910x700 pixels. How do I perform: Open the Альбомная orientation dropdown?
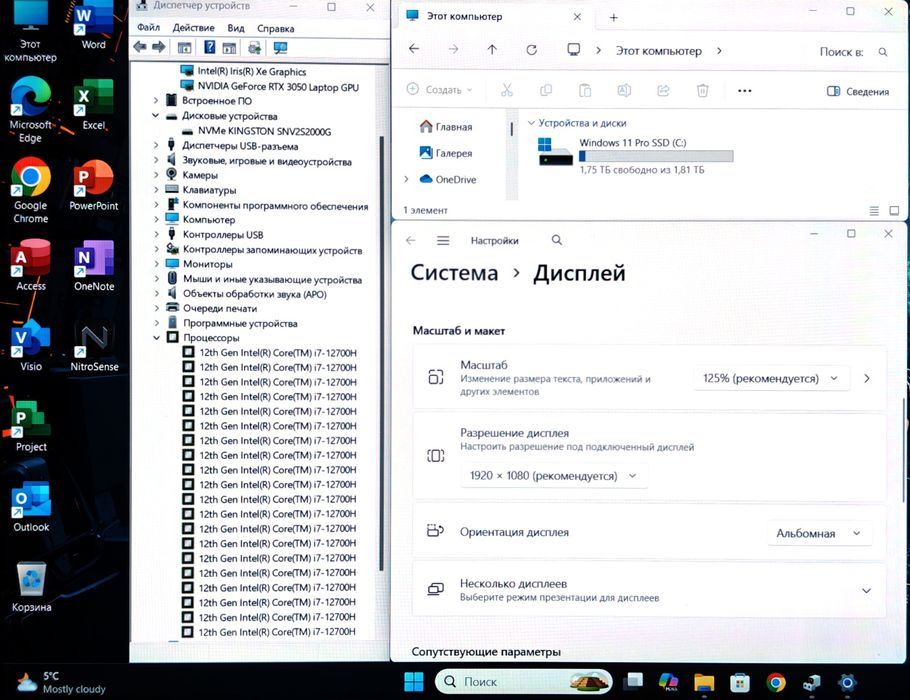point(819,533)
